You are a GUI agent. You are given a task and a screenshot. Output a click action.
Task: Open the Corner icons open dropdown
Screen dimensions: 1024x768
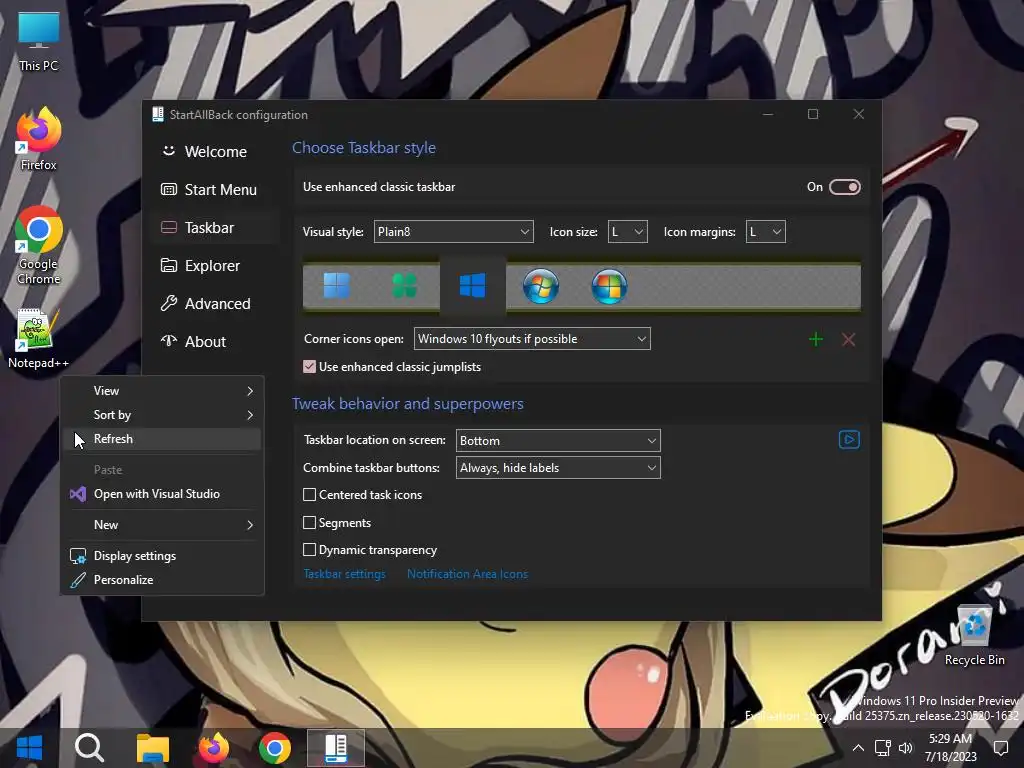pyautogui.click(x=532, y=339)
